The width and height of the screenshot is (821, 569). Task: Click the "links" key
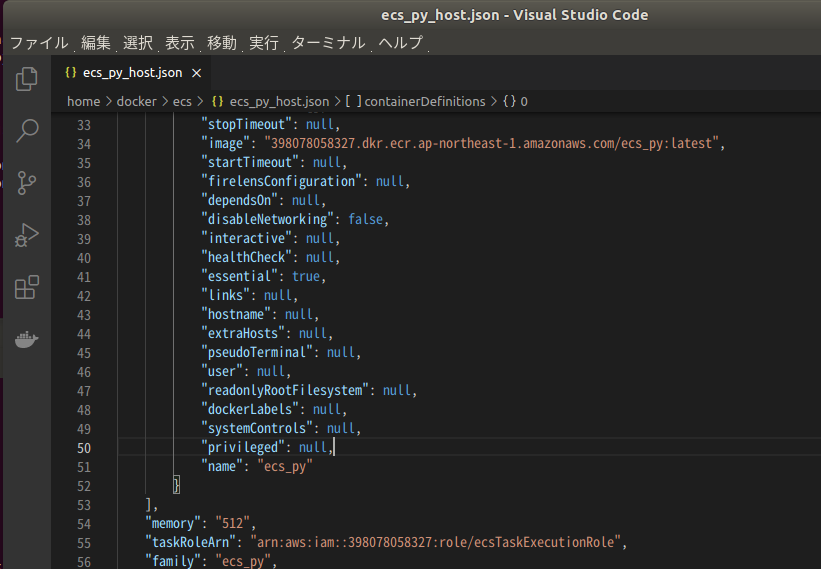225,295
